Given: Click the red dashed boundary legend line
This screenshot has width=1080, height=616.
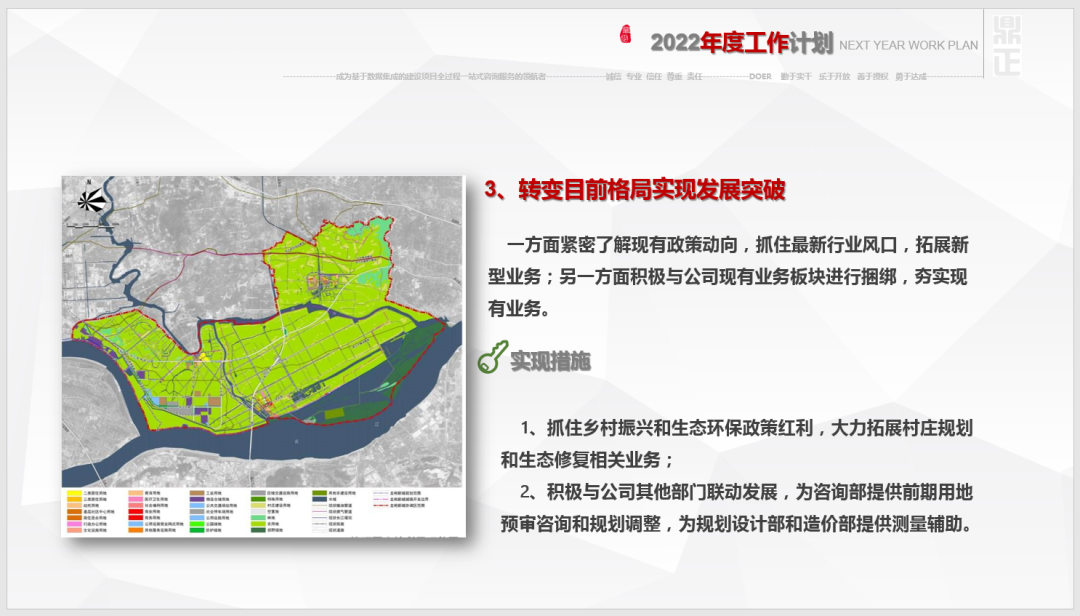Looking at the screenshot, I should point(382,506).
